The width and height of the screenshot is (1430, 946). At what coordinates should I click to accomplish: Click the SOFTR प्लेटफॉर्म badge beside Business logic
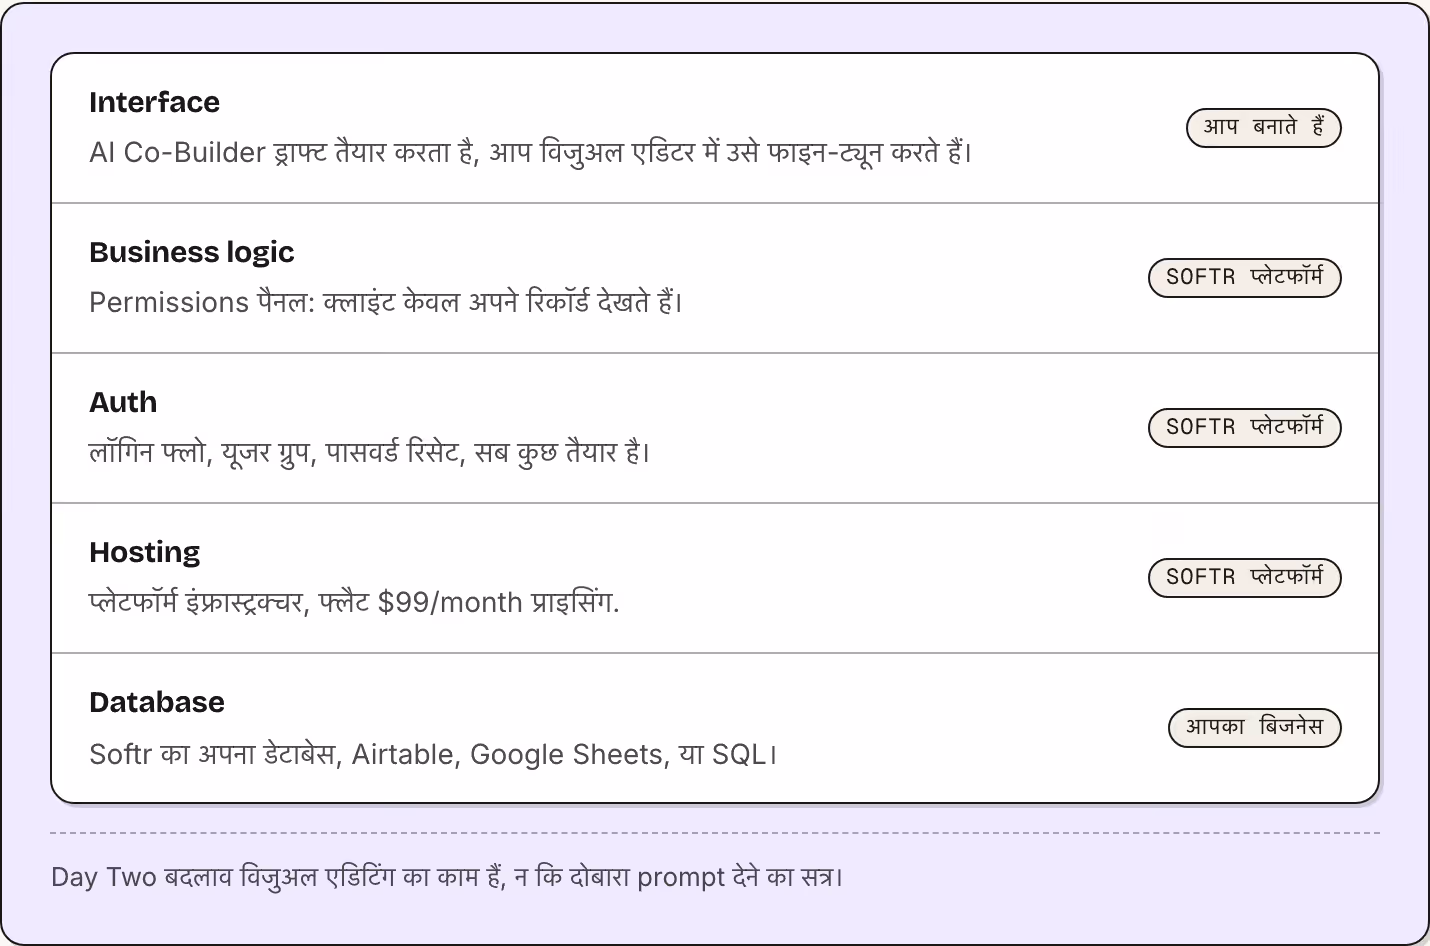coord(1245,278)
